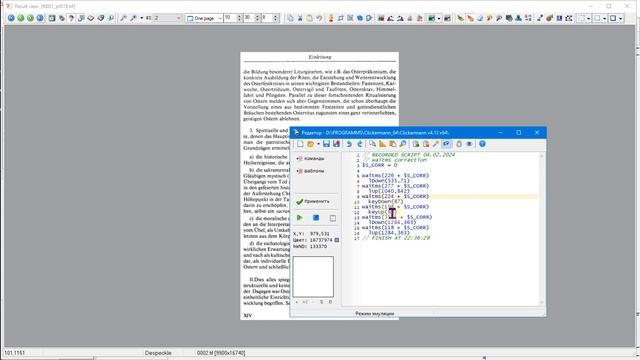Viewport: 640px width, 360px height.
Task: Click the white preview box under HWND
Action: 313,277
